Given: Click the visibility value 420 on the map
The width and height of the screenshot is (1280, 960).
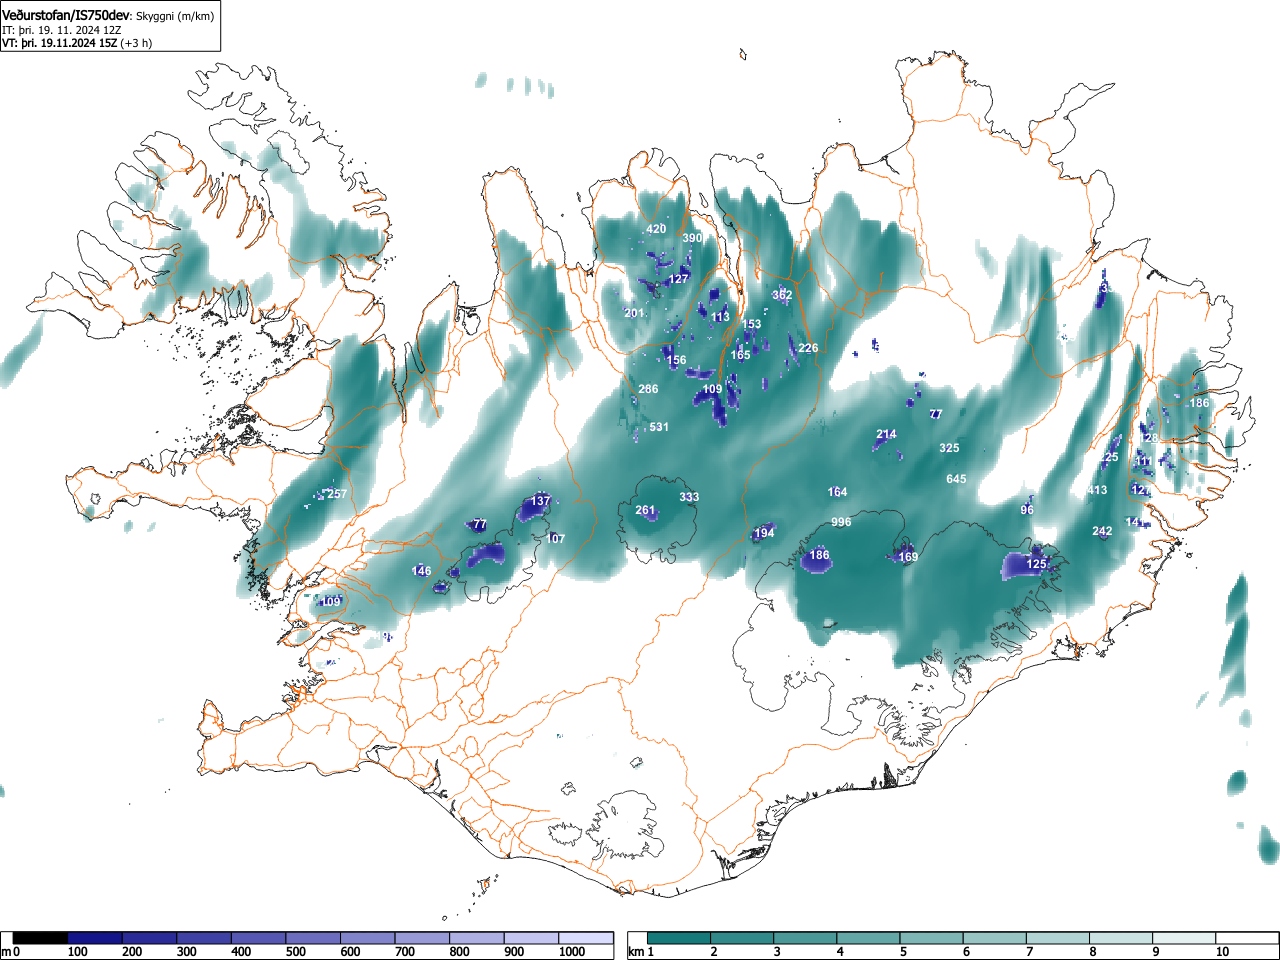Looking at the screenshot, I should [656, 229].
